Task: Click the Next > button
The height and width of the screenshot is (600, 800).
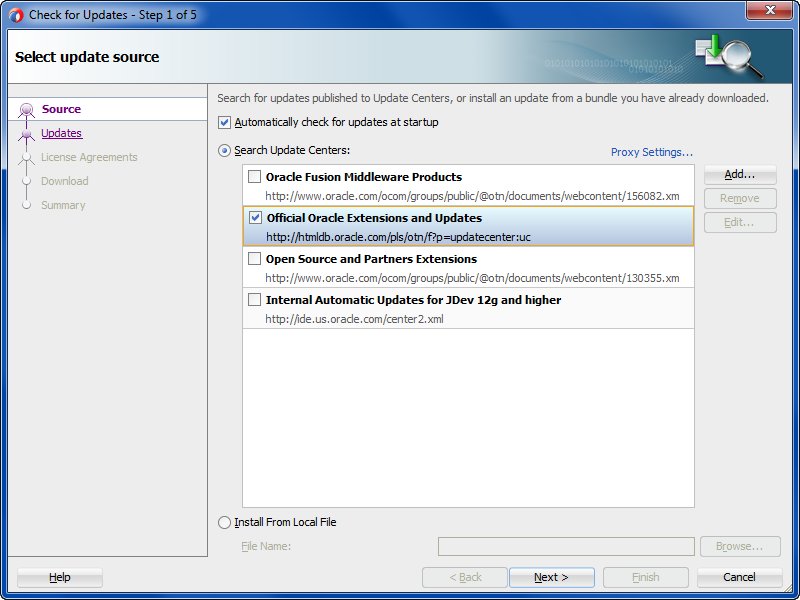Action: pyautogui.click(x=552, y=577)
